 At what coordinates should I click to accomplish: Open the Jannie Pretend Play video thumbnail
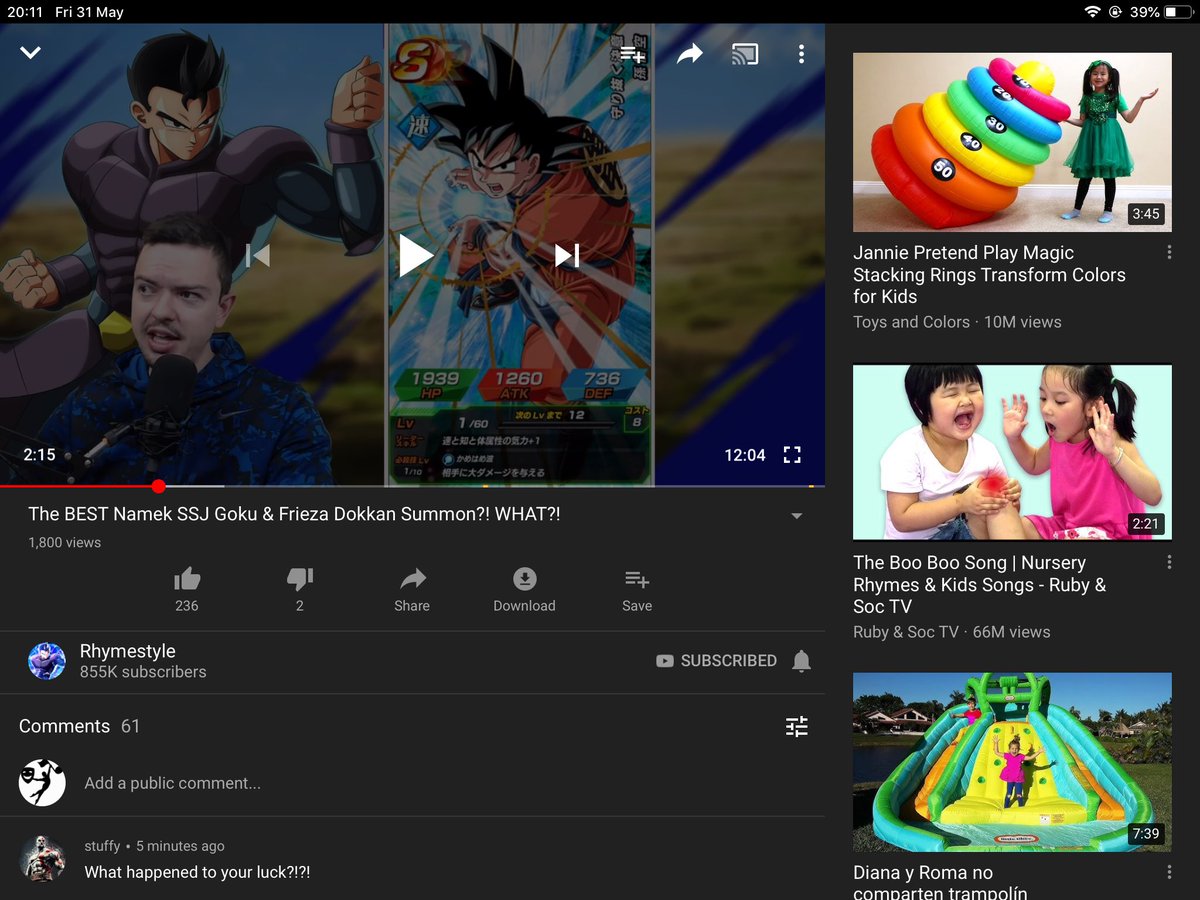point(1012,142)
